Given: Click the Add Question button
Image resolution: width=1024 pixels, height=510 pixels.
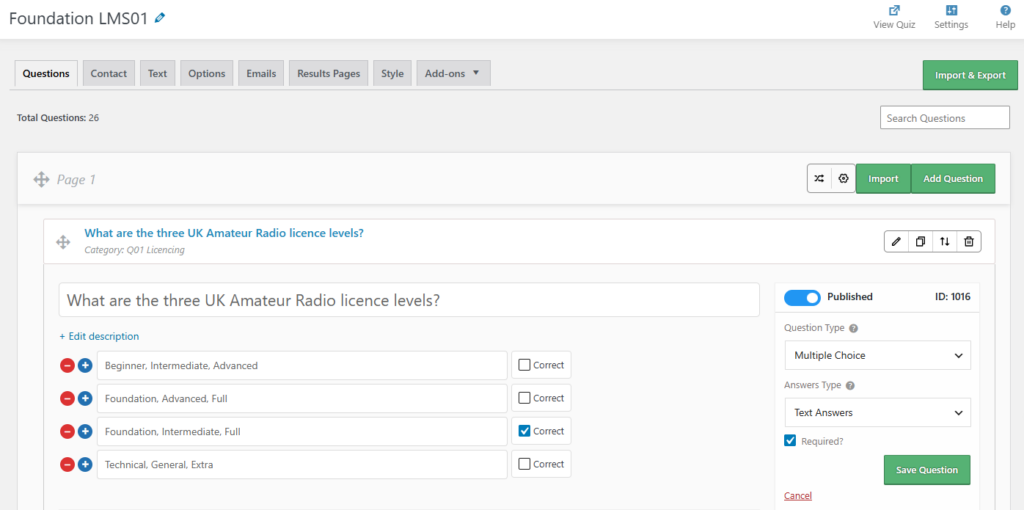Looking at the screenshot, I should (x=953, y=178).
